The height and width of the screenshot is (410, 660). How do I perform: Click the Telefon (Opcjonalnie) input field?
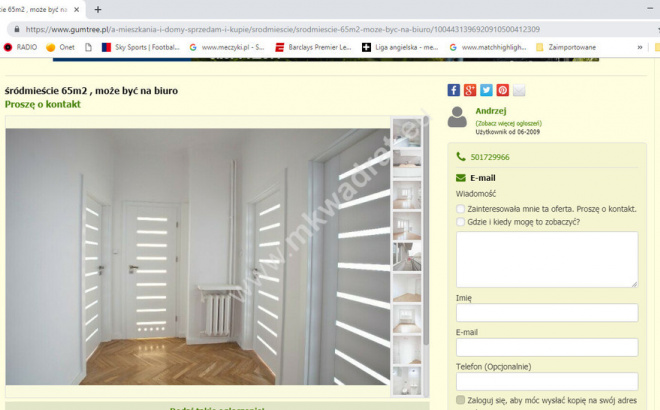coord(547,382)
